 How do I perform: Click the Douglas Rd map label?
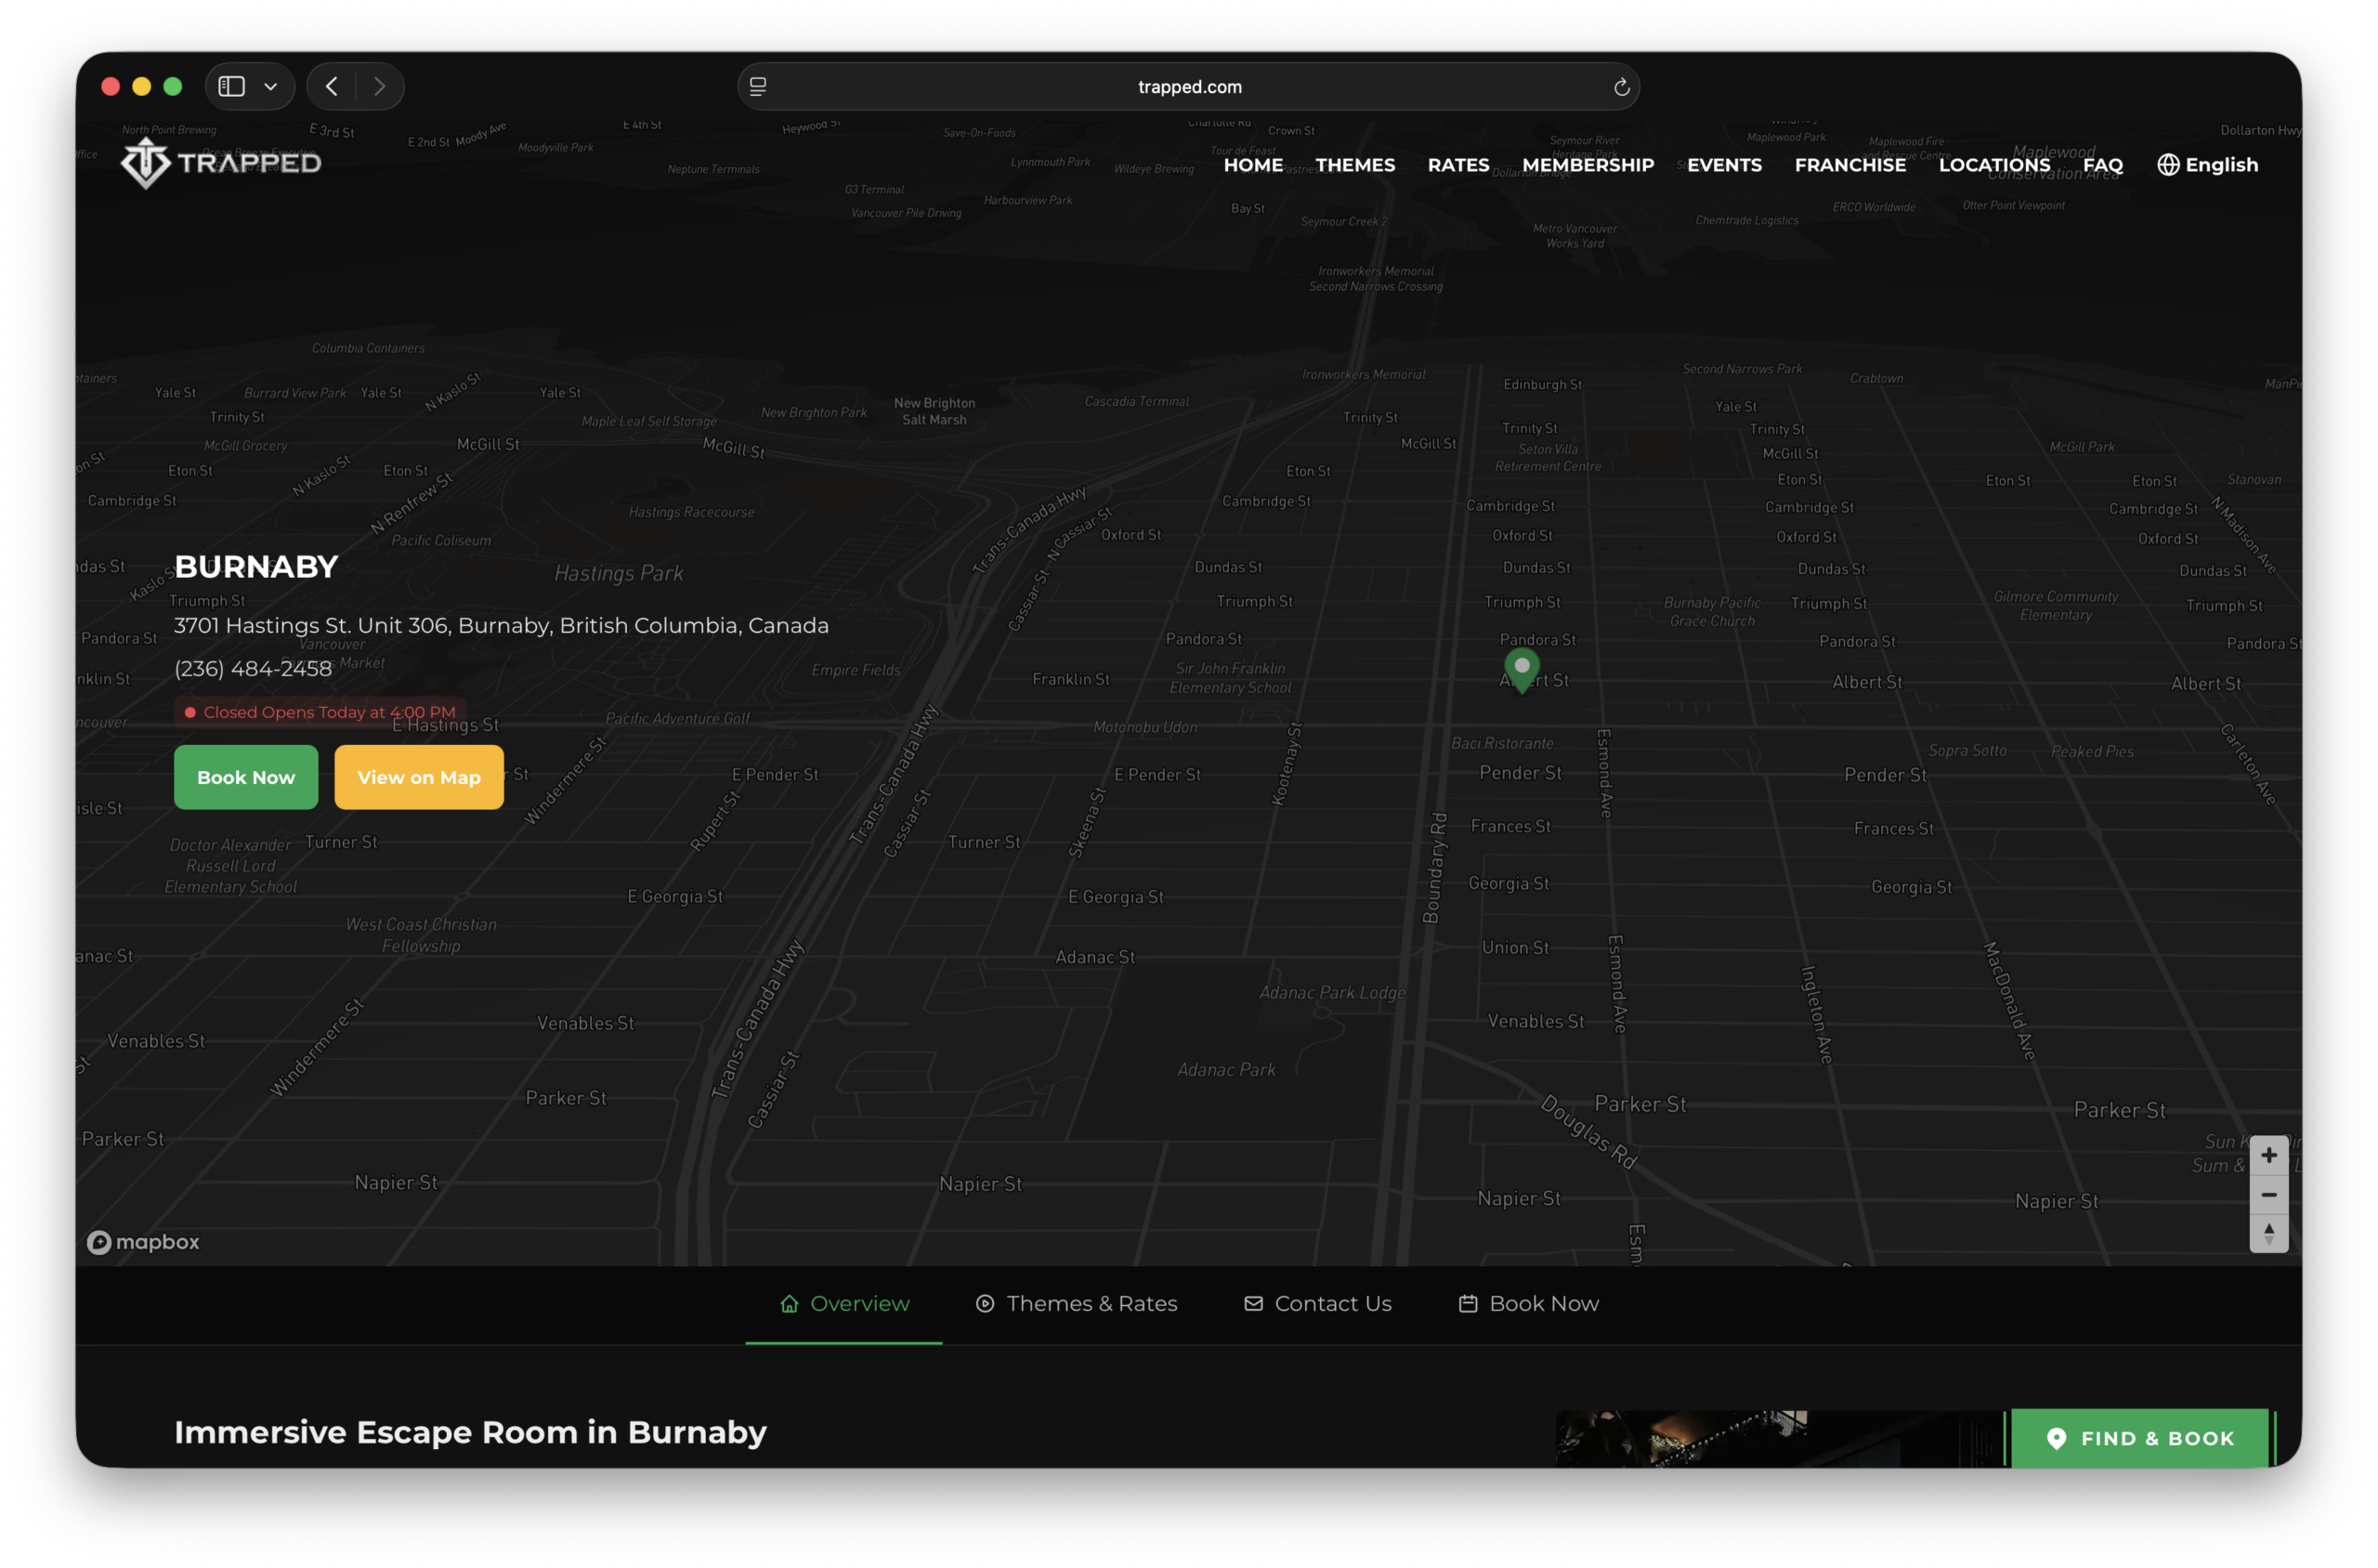[x=1588, y=1132]
